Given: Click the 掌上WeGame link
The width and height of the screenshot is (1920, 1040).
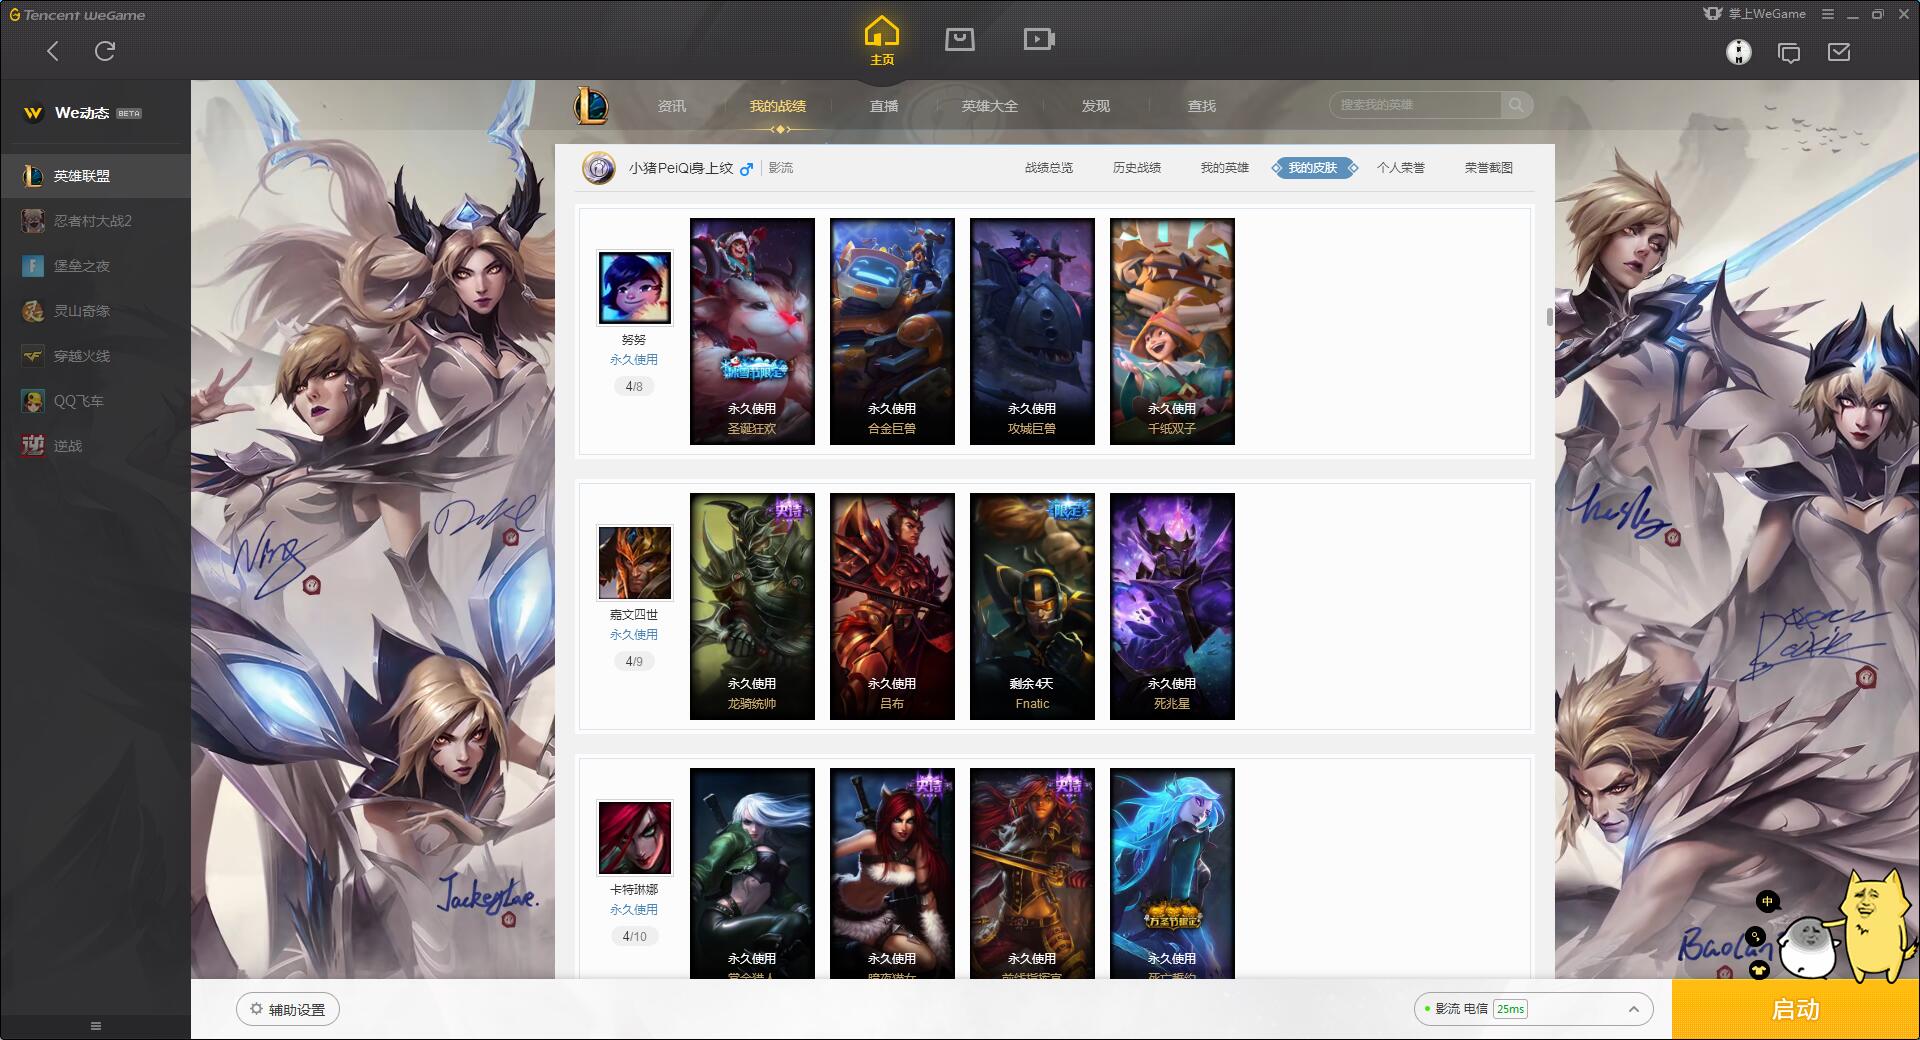Looking at the screenshot, I should coord(1755,14).
